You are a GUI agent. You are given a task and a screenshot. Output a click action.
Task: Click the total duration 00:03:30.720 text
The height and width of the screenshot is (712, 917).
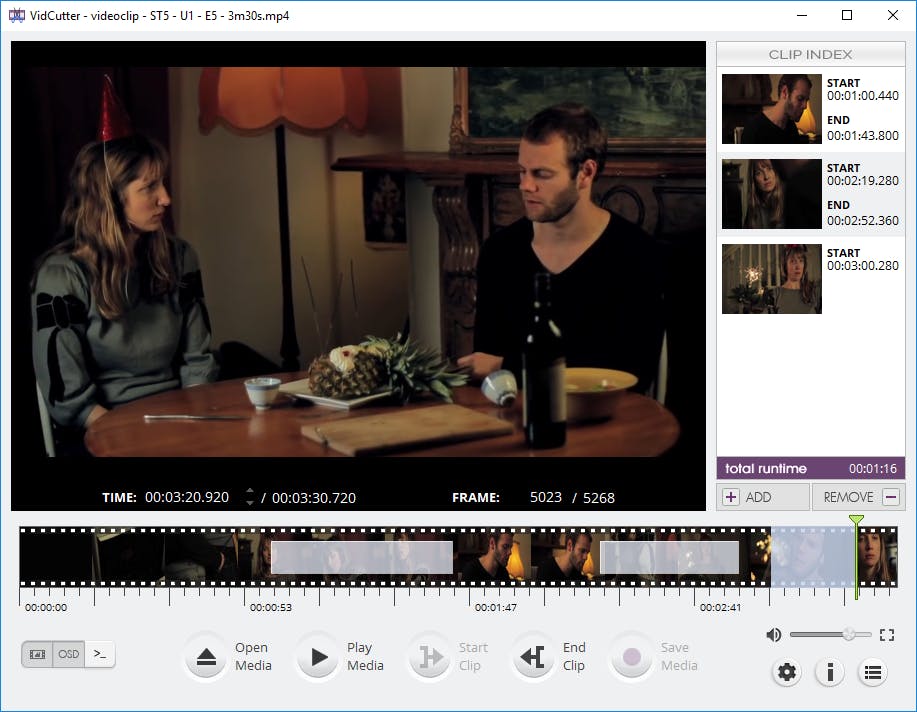[x=313, y=498]
